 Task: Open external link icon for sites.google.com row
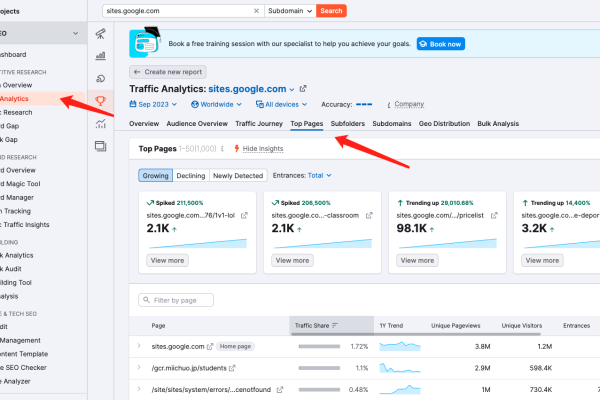pos(210,346)
